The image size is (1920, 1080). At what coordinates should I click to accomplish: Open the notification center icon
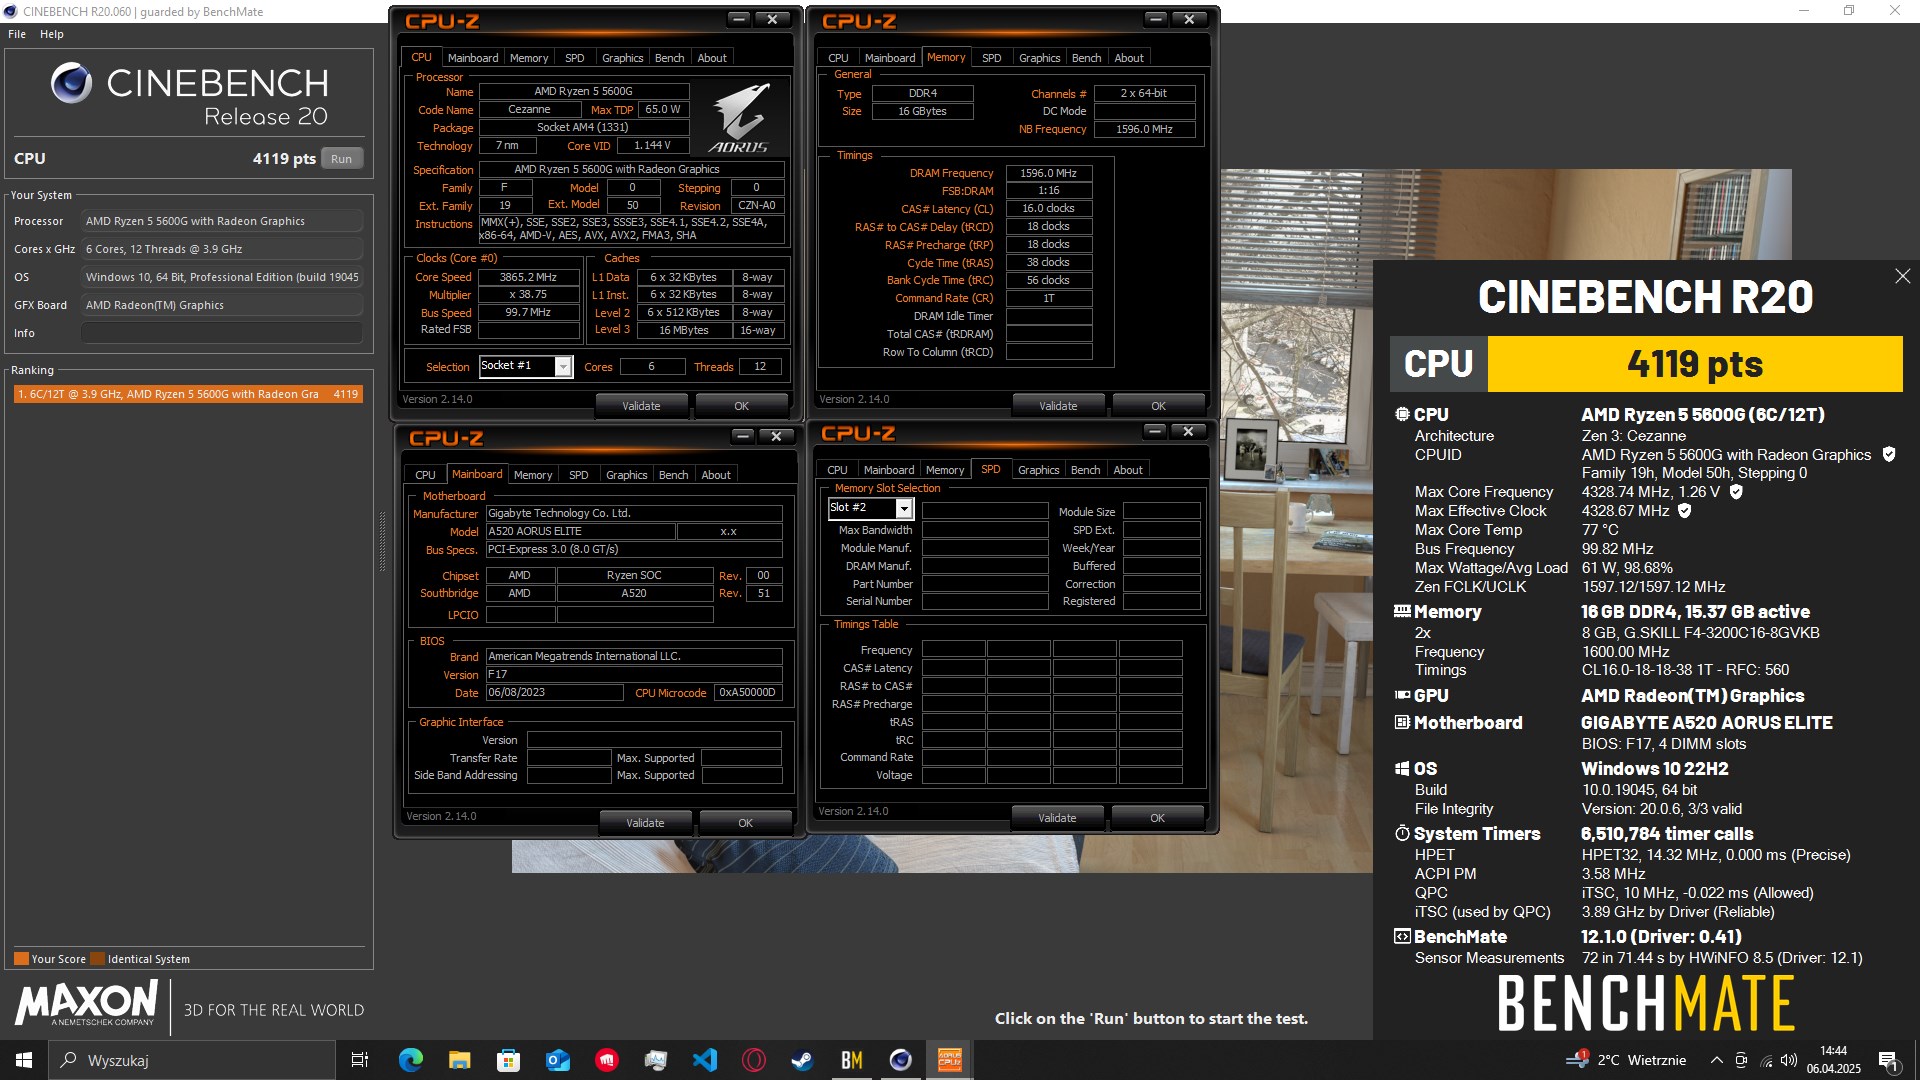coord(1889,1060)
